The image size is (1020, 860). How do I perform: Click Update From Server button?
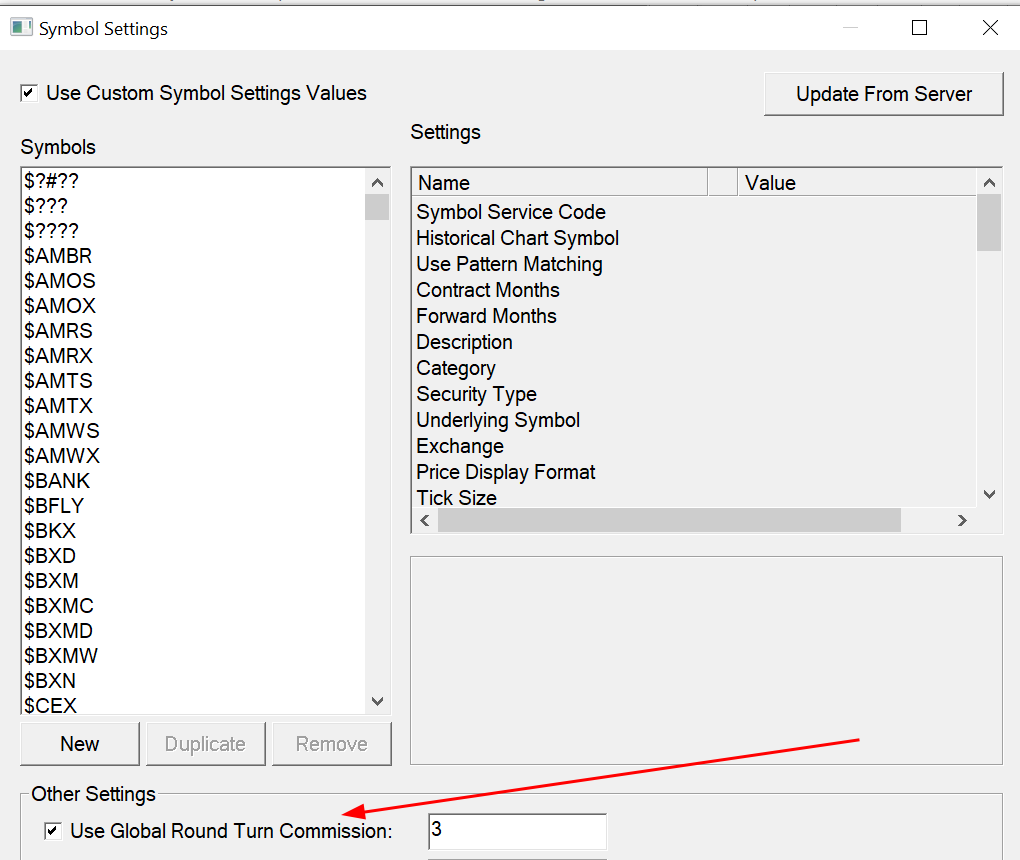coord(883,94)
